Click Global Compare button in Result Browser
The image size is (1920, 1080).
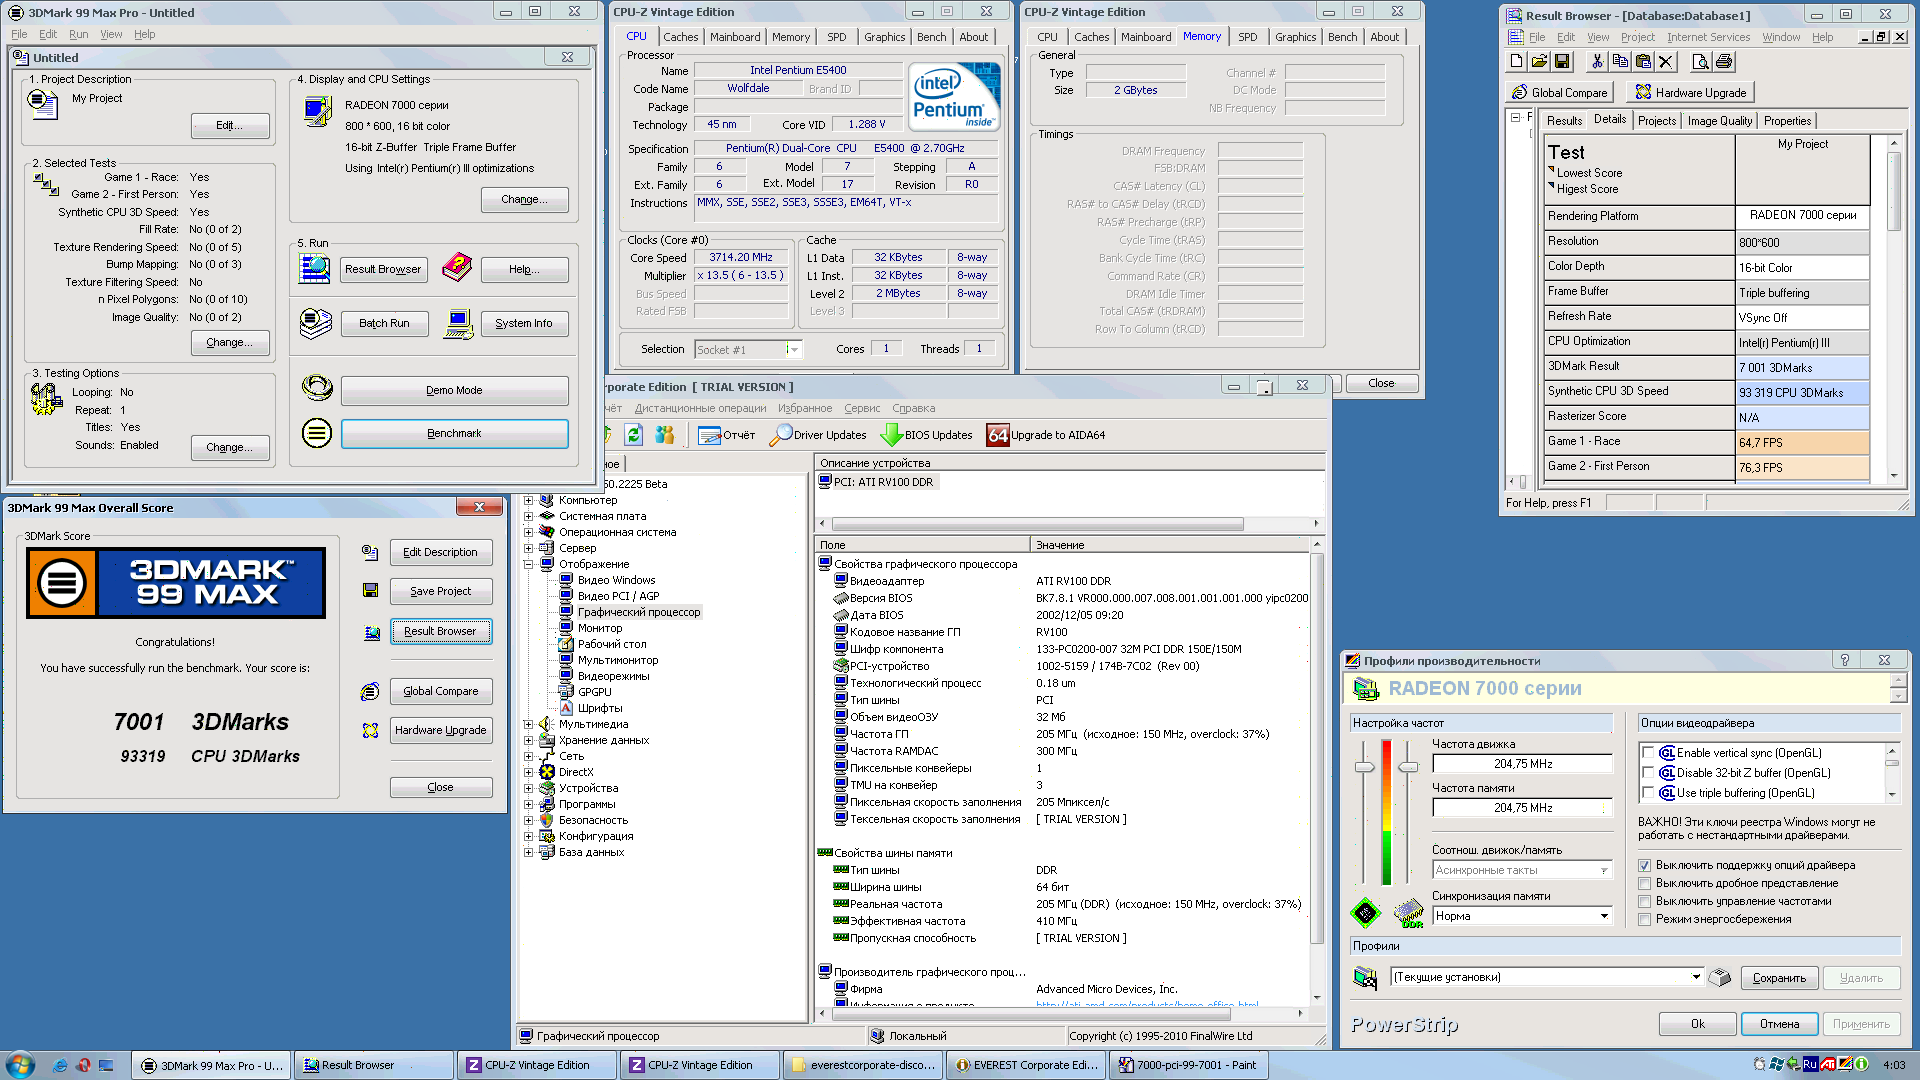[x=1559, y=92]
